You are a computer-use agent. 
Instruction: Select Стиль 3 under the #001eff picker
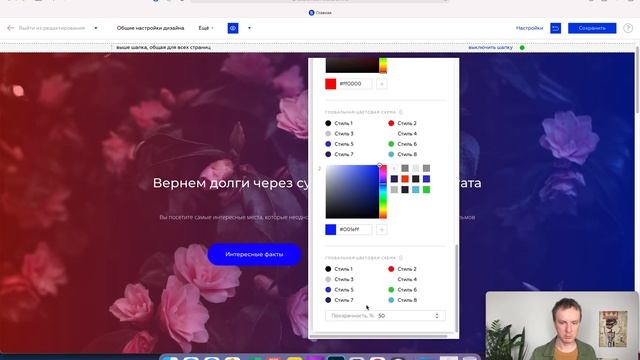click(x=339, y=280)
